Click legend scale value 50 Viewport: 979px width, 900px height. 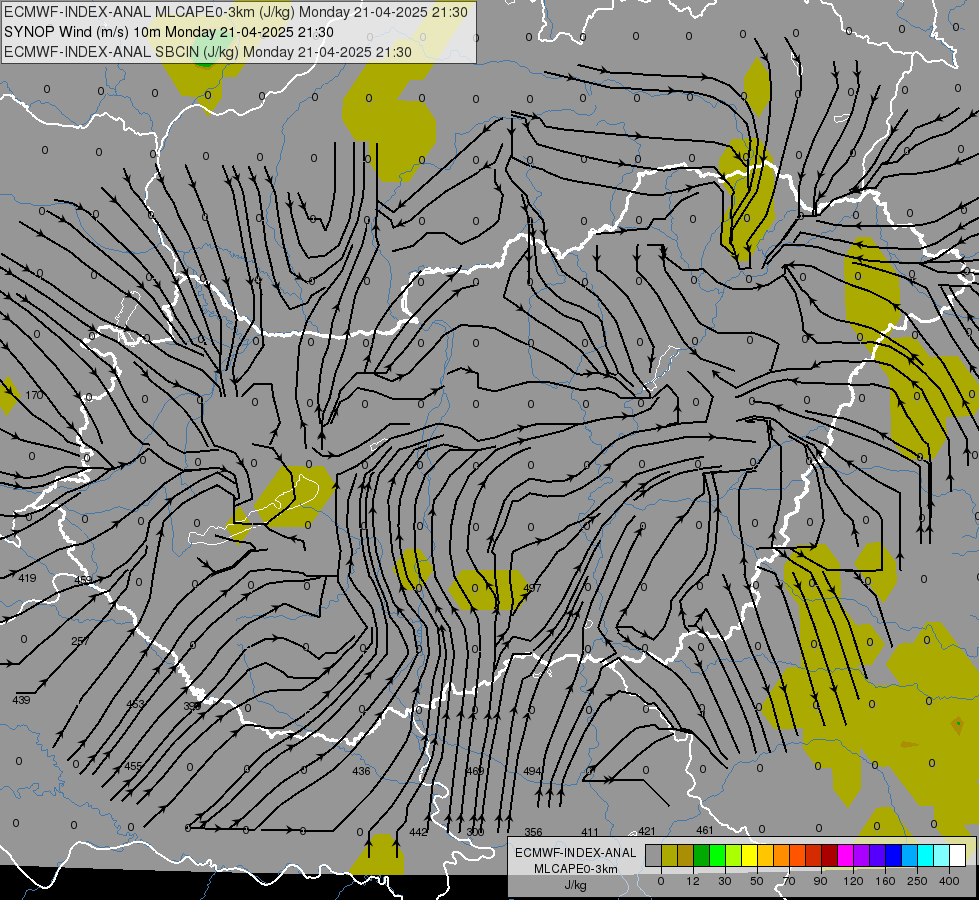pyautogui.click(x=757, y=881)
